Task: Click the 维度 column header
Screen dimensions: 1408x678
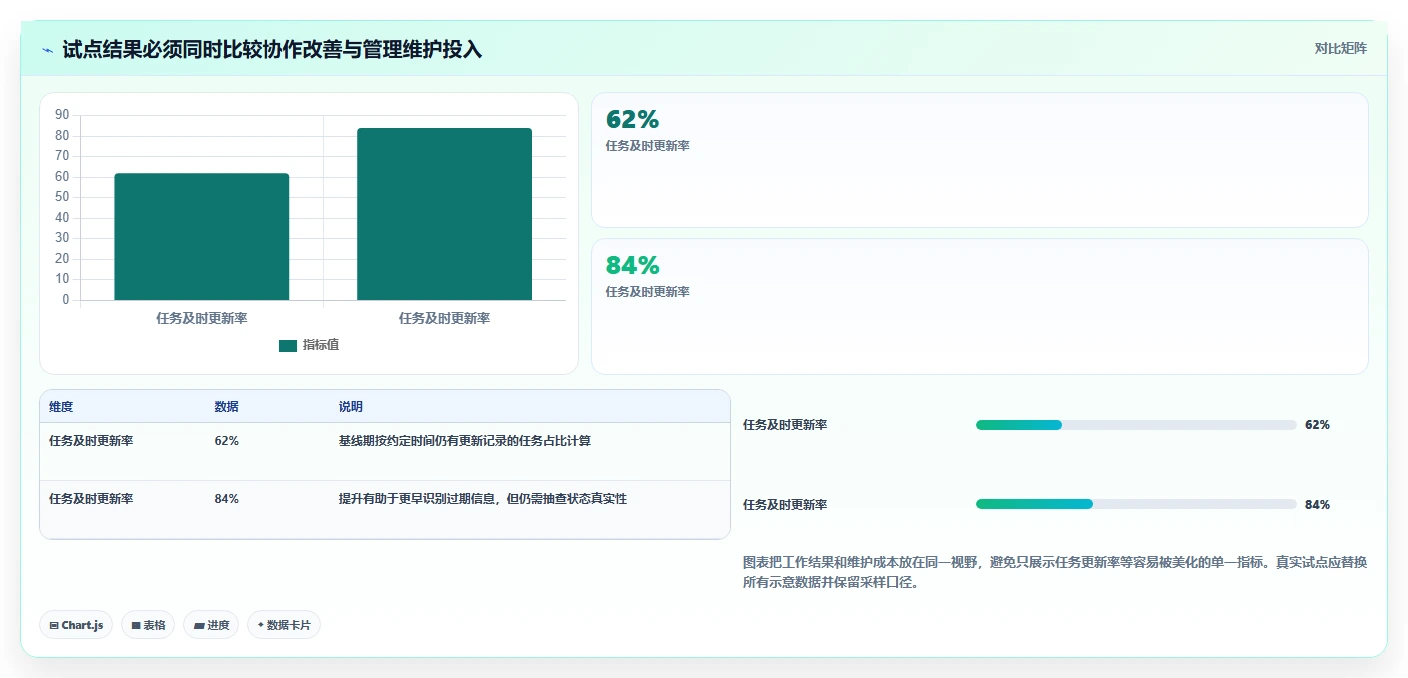Action: pyautogui.click(x=61, y=407)
